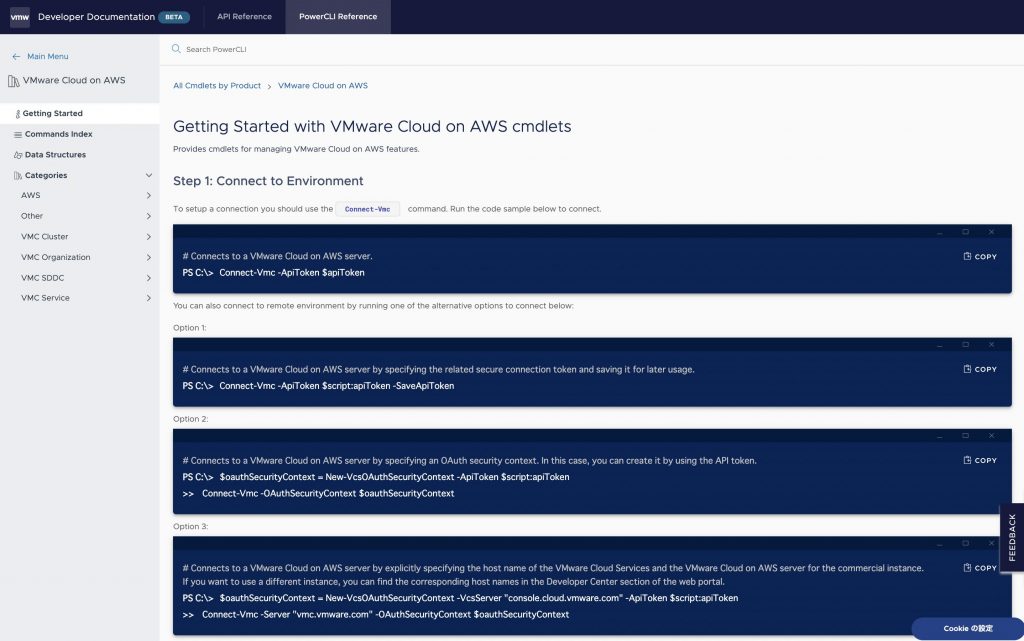Click the breadcrumb separator chevron

tap(269, 86)
